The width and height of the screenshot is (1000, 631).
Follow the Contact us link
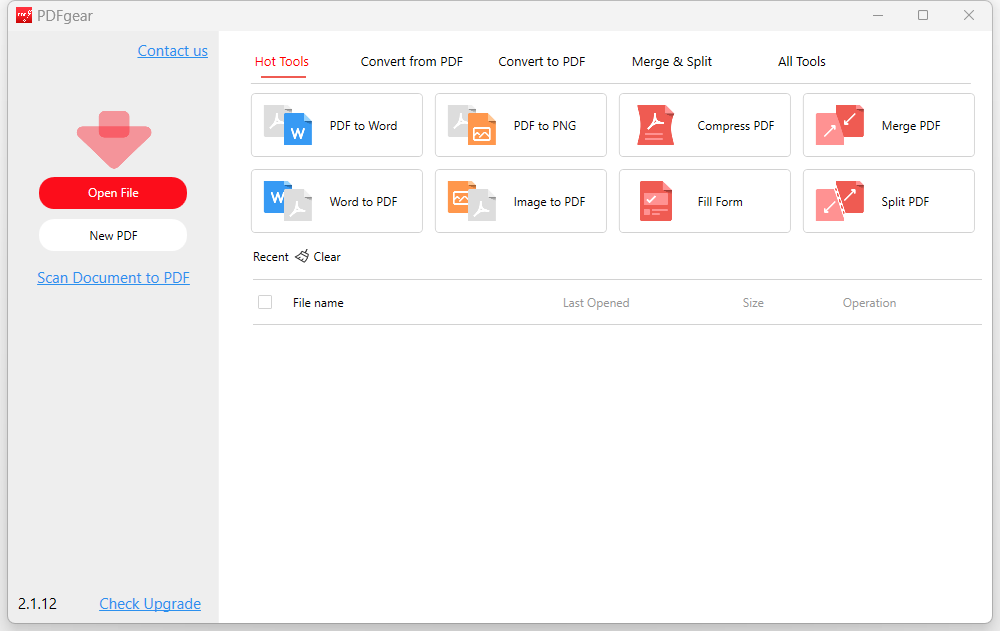click(173, 51)
